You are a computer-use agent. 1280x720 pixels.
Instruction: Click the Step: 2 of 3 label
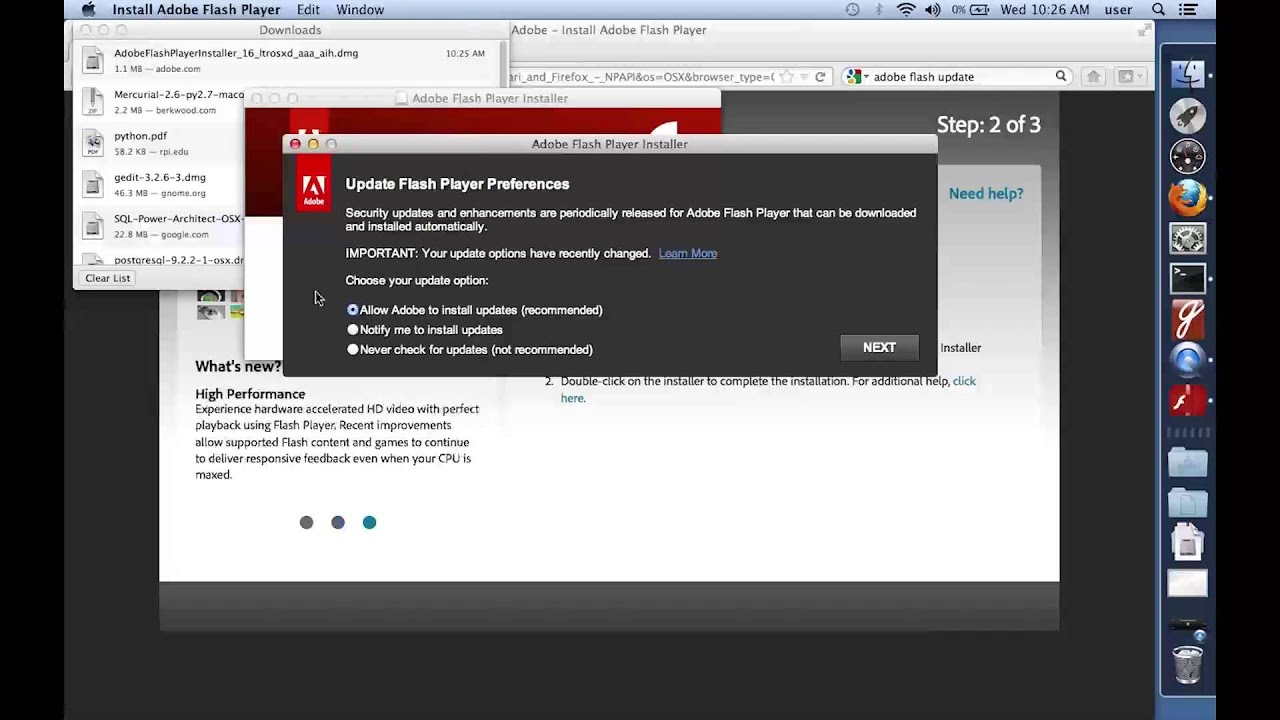click(988, 125)
